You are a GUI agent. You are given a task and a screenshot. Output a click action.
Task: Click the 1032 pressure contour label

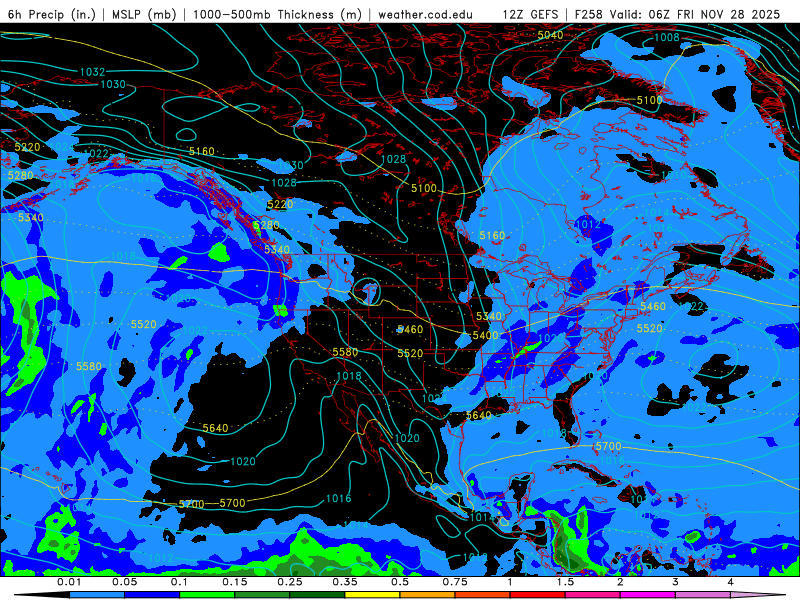click(92, 72)
